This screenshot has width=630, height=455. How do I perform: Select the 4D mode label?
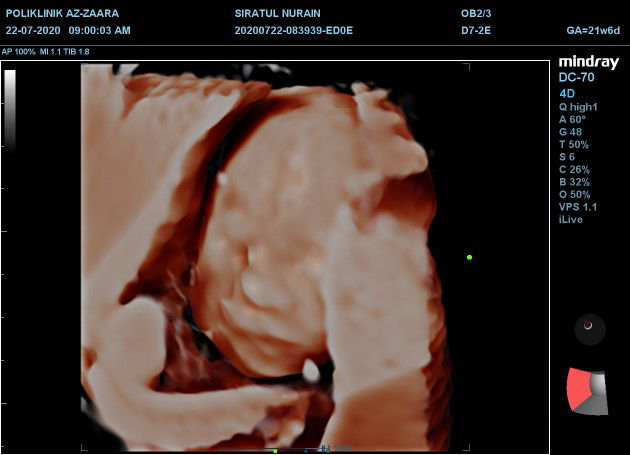pos(567,93)
